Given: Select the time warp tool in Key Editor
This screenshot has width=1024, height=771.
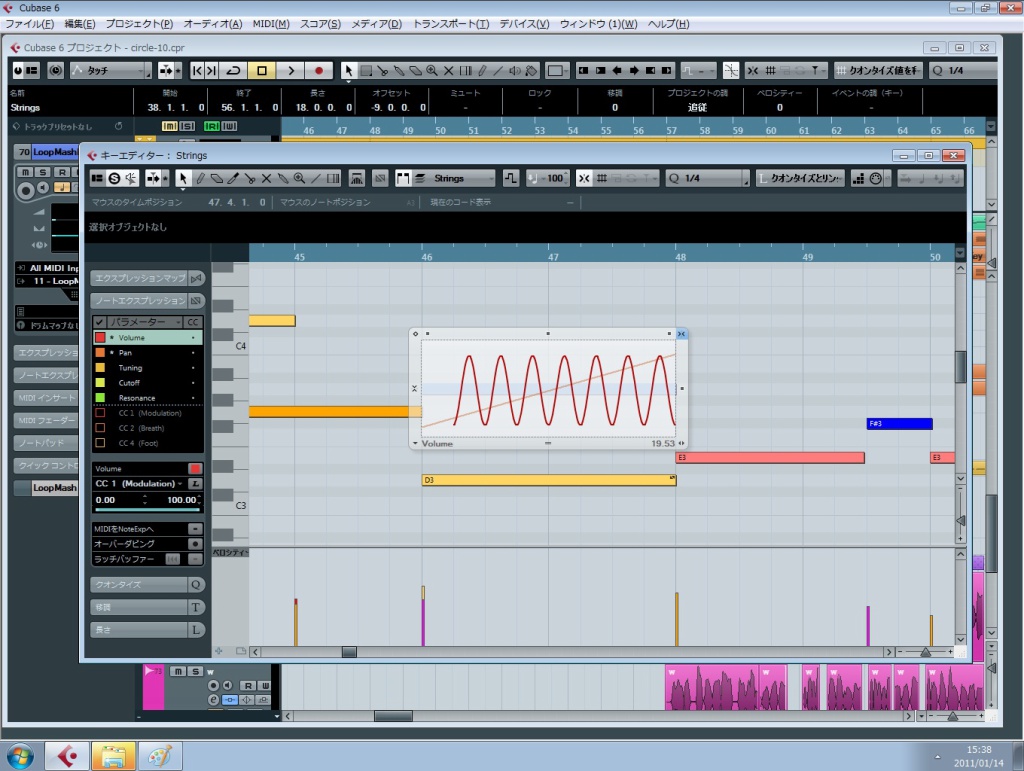Looking at the screenshot, I should 333,178.
